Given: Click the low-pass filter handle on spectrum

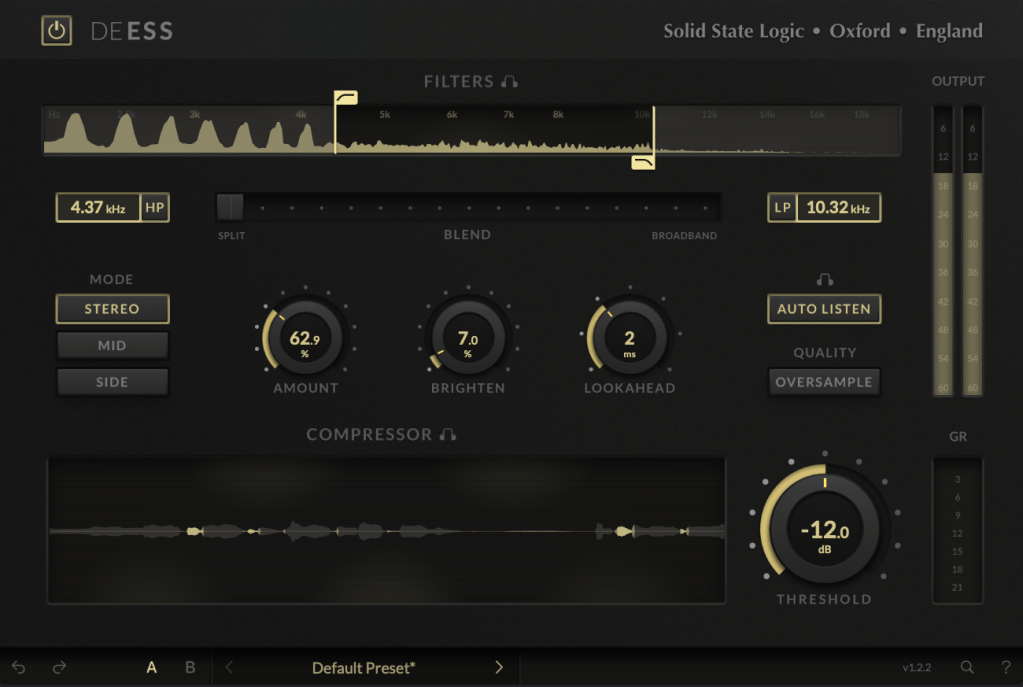Looking at the screenshot, I should [643, 162].
